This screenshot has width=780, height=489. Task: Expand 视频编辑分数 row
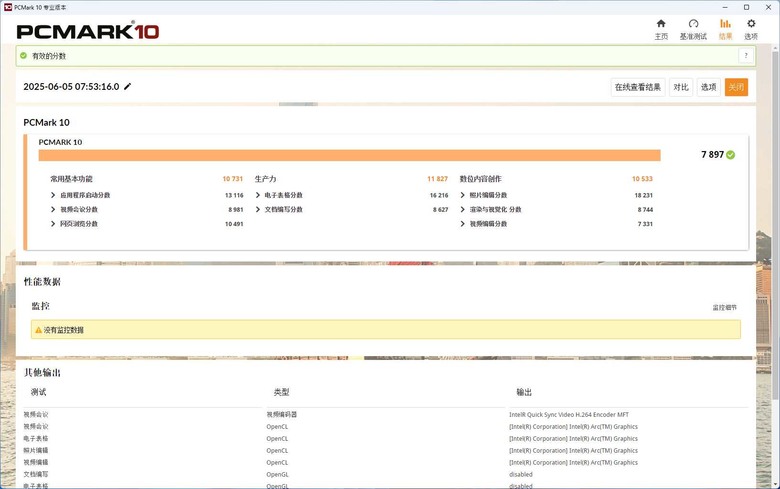point(462,224)
